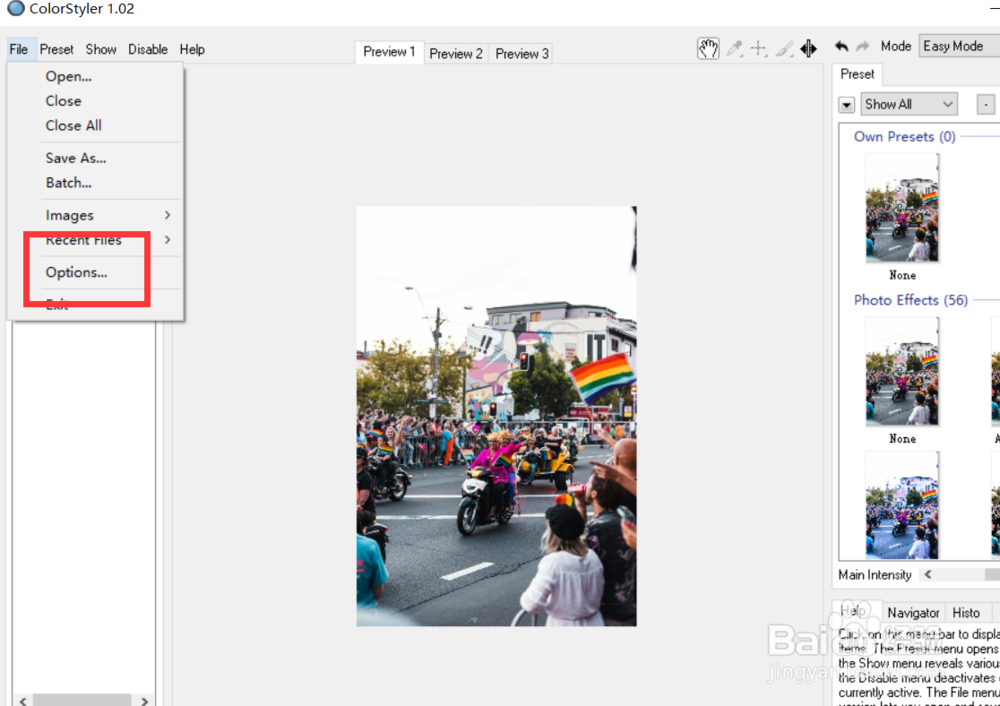Screen dimensions: 1000x706
Task: Choose Close All from File menu
Action: [73, 126]
